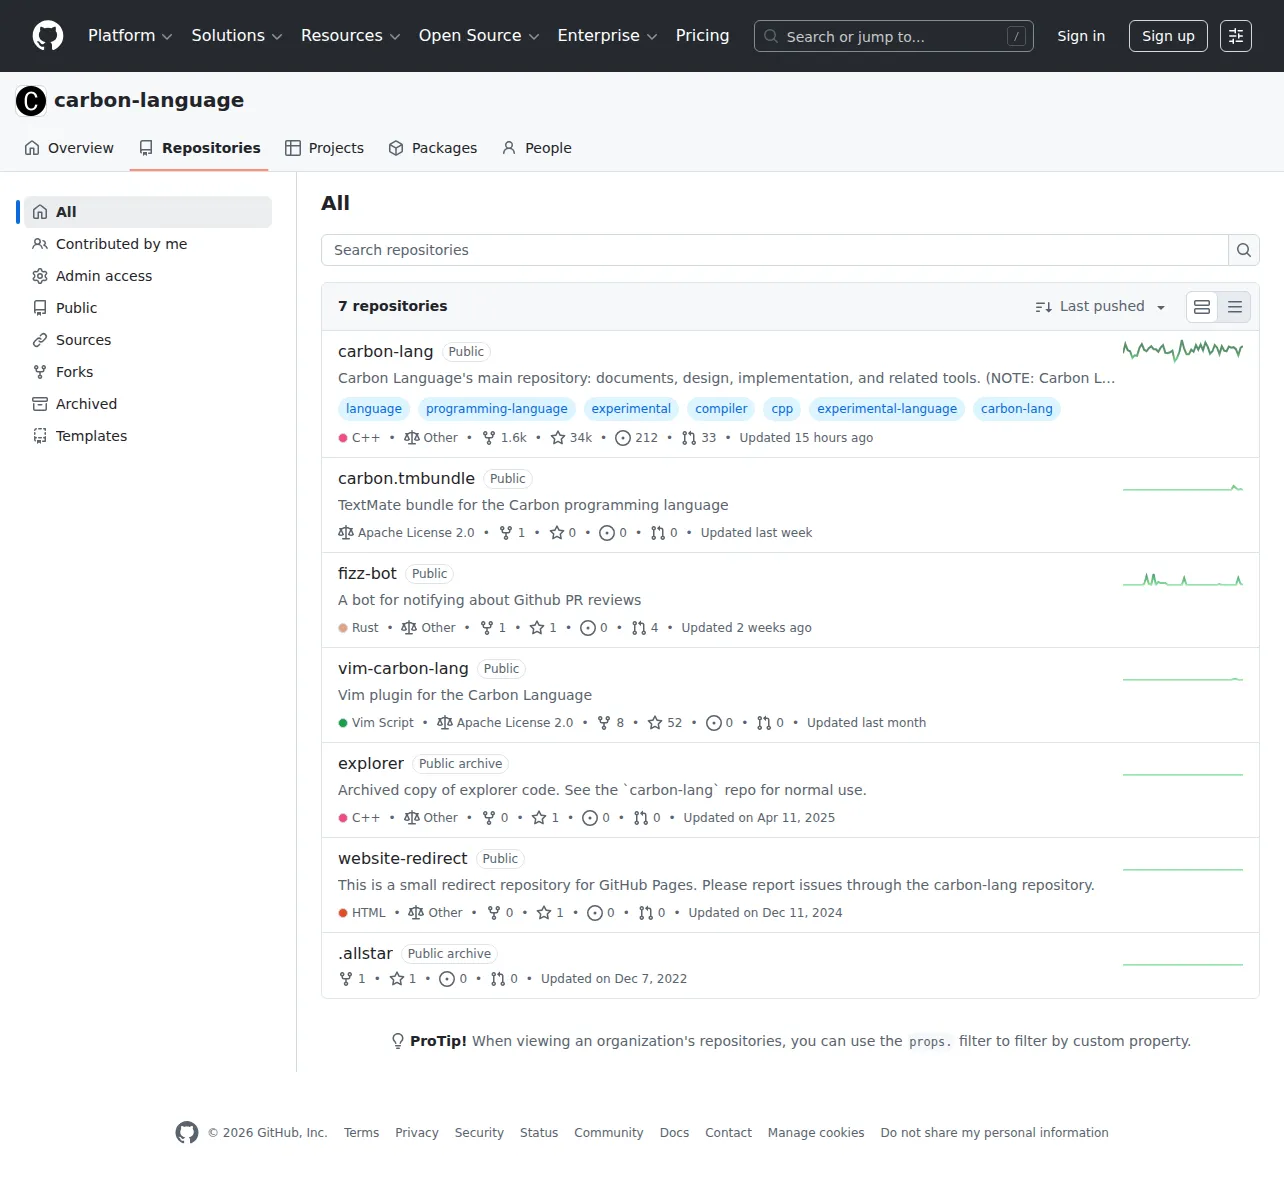This screenshot has width=1284, height=1186.
Task: Select the All filter in sidebar
Action: pyautogui.click(x=148, y=212)
